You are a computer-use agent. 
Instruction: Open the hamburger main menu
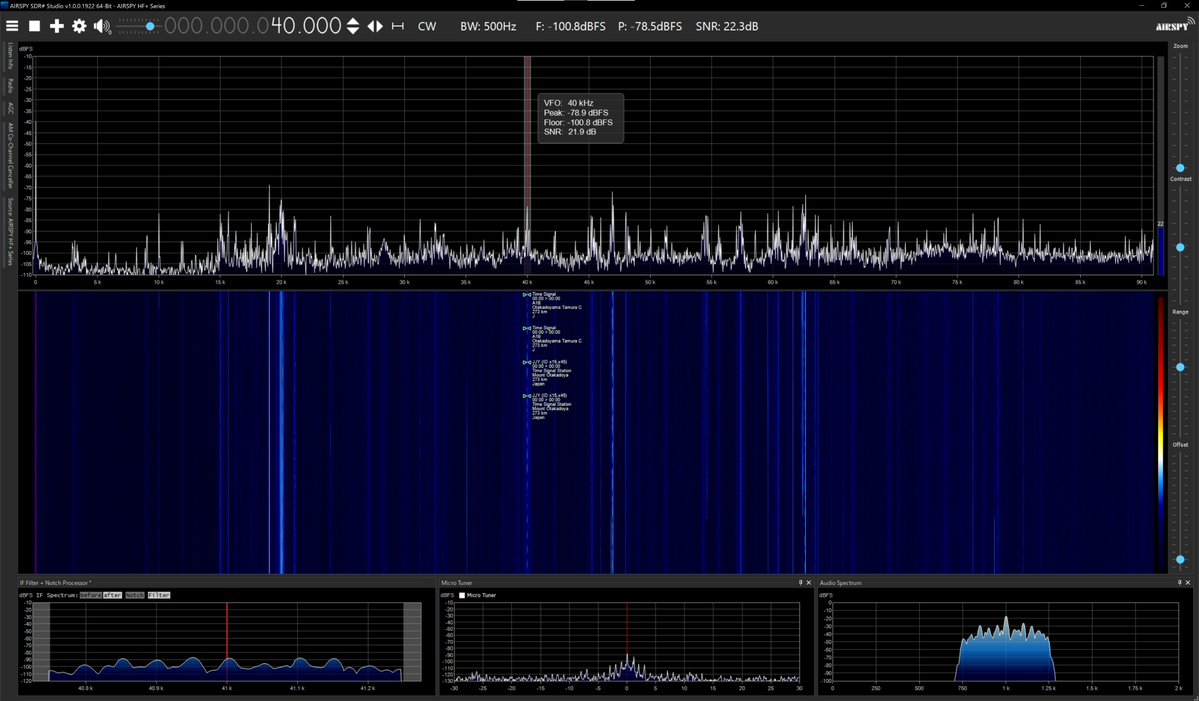tap(12, 26)
